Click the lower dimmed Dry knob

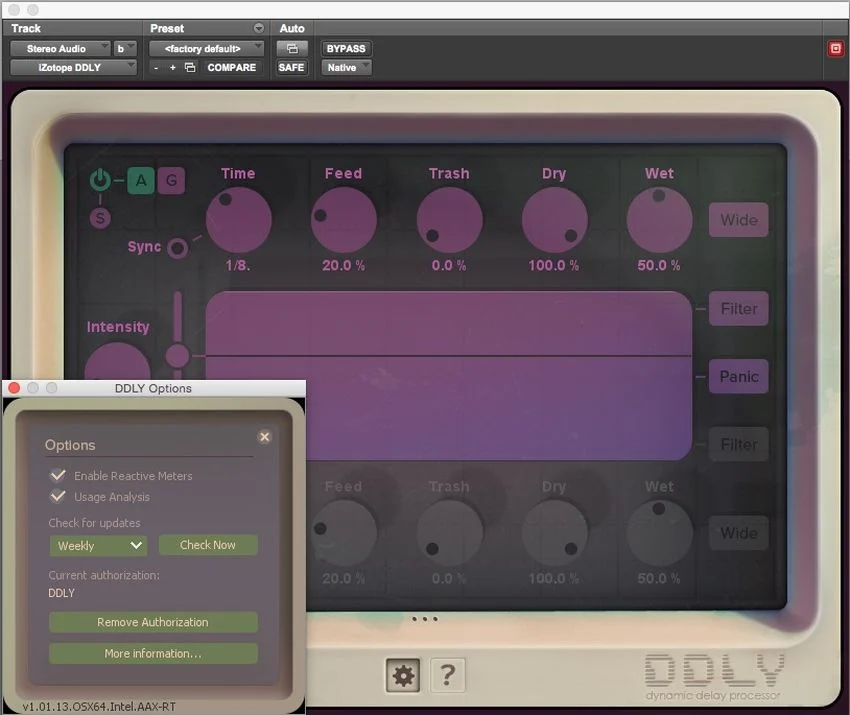click(555, 533)
